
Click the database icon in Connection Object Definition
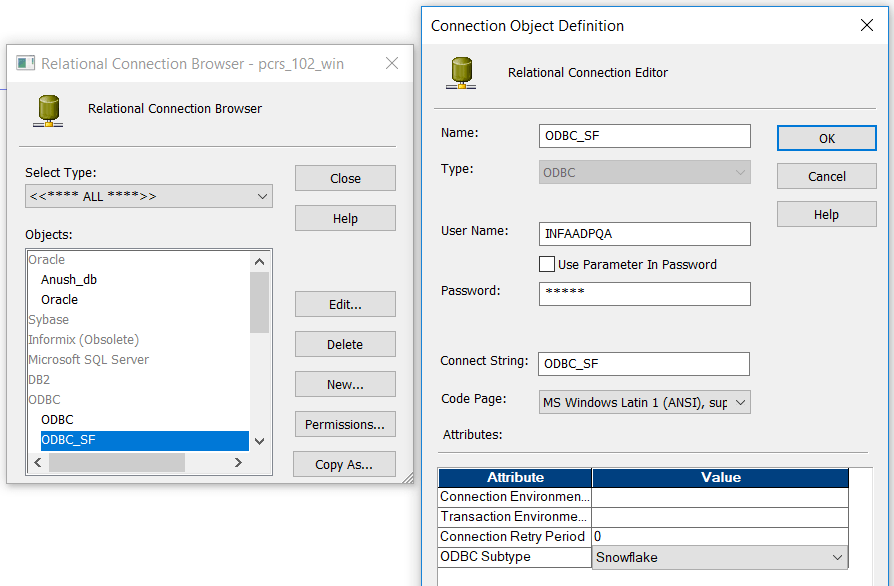click(x=460, y=72)
